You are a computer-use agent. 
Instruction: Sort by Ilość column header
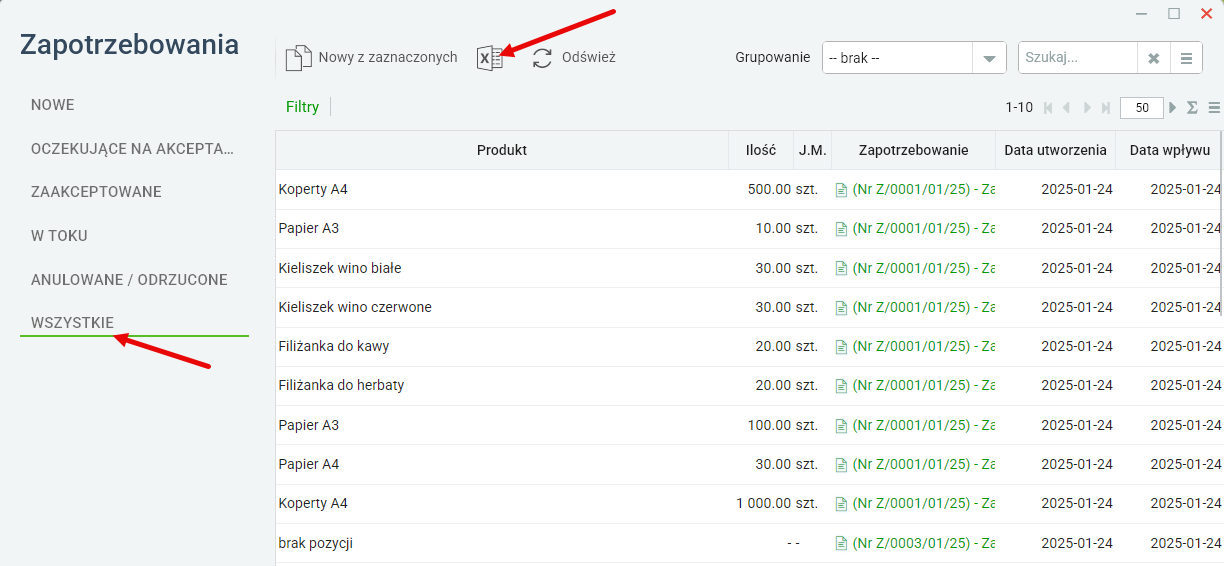[761, 150]
